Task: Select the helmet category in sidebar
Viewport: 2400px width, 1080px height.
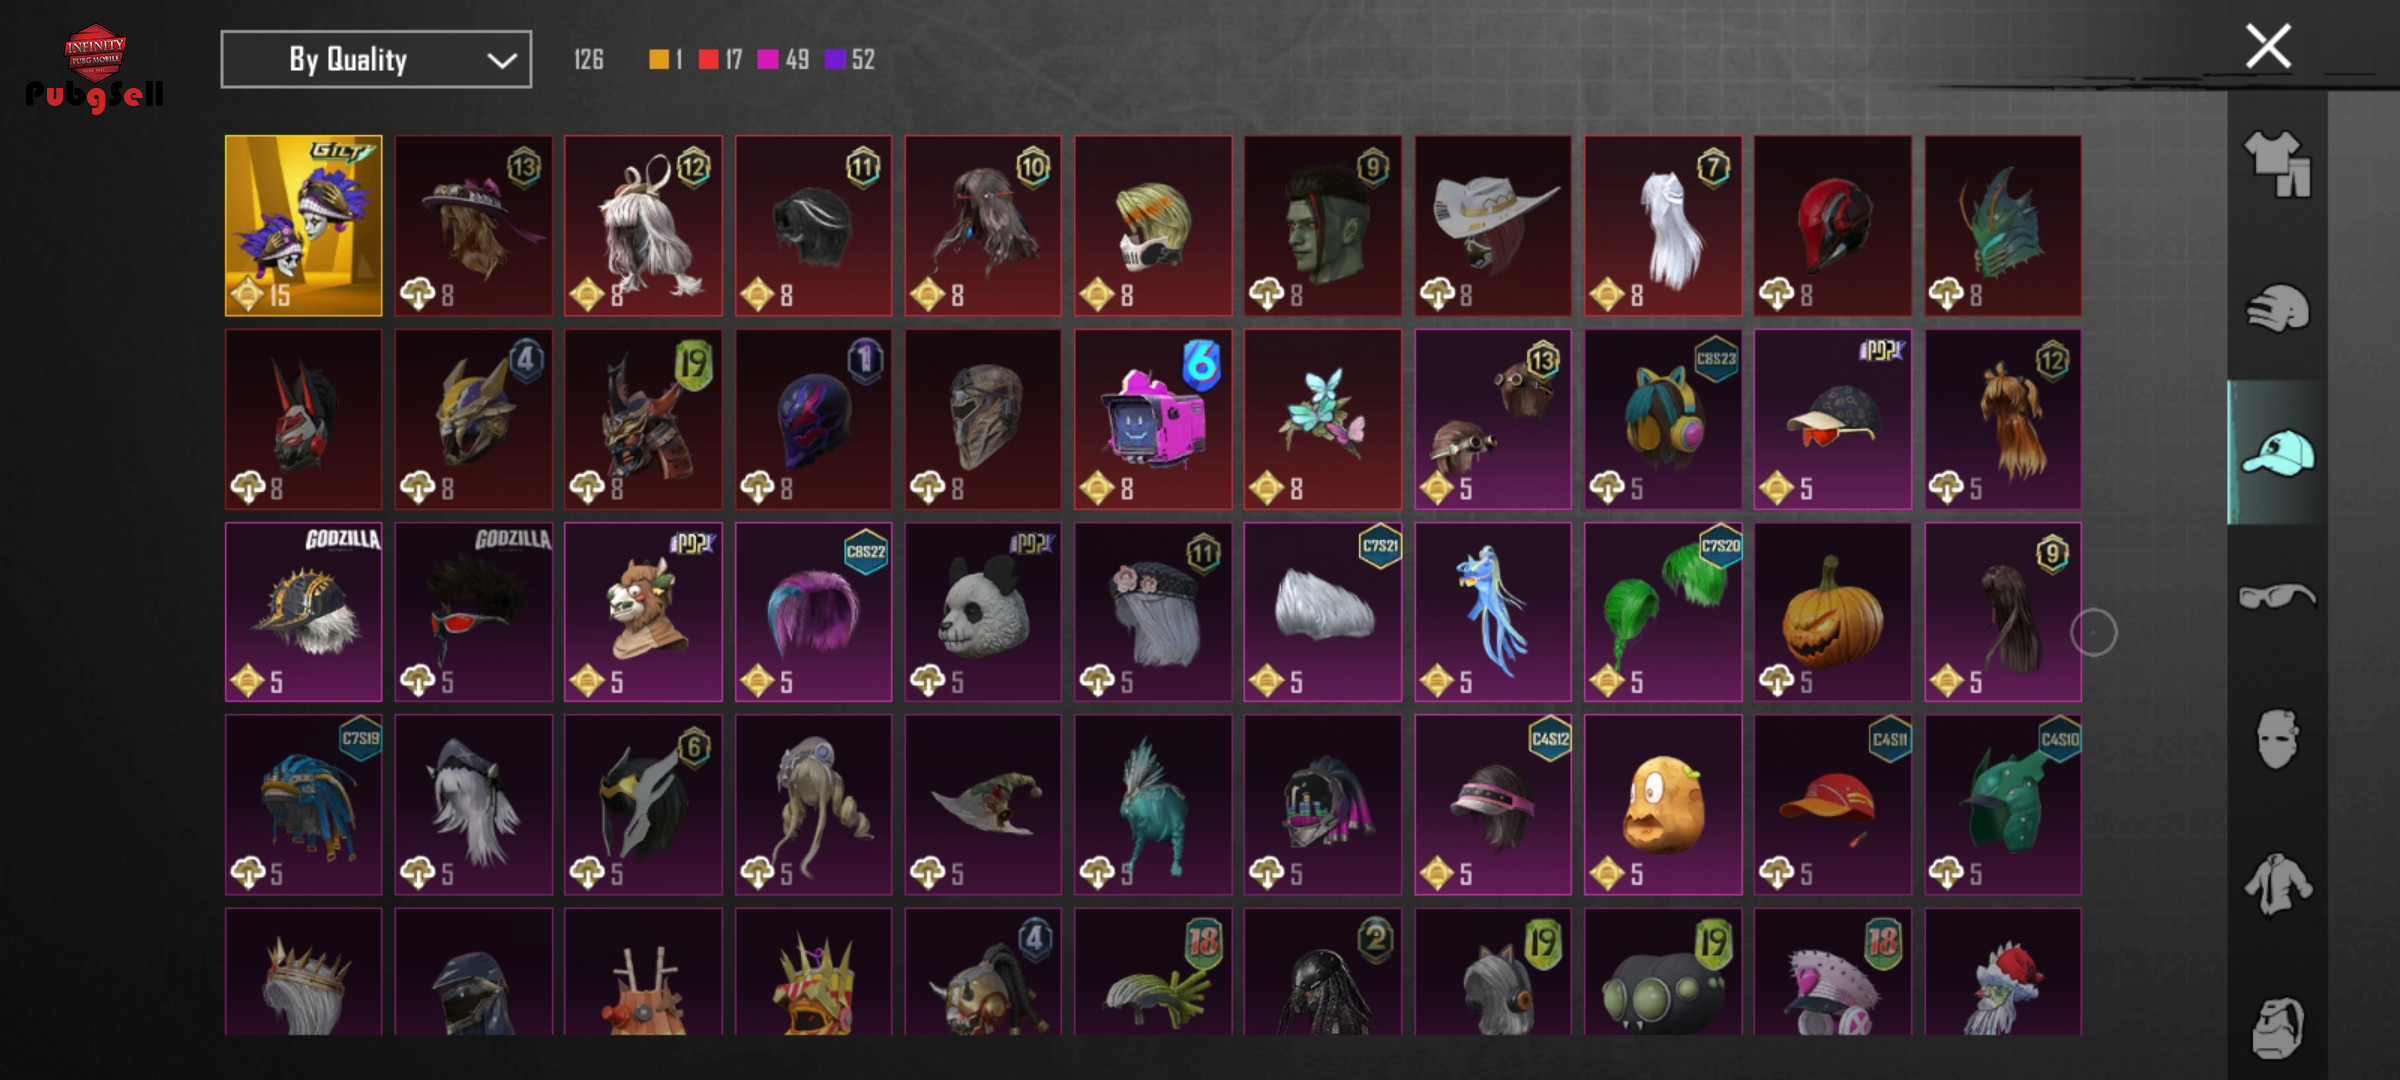Action: point(2277,308)
